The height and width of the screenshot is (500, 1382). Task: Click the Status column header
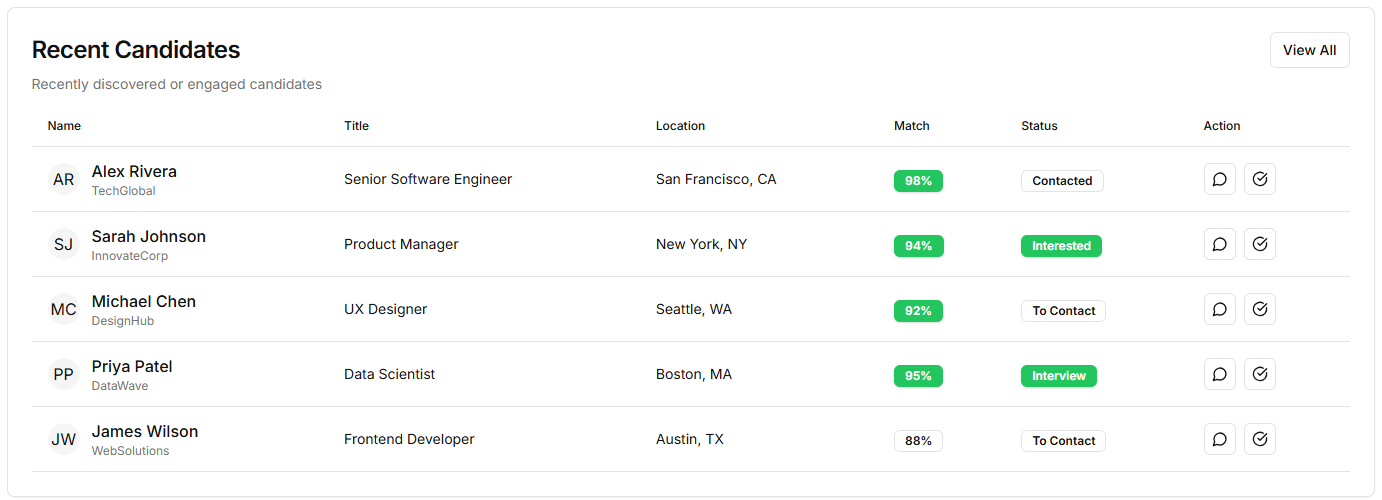tap(1039, 126)
